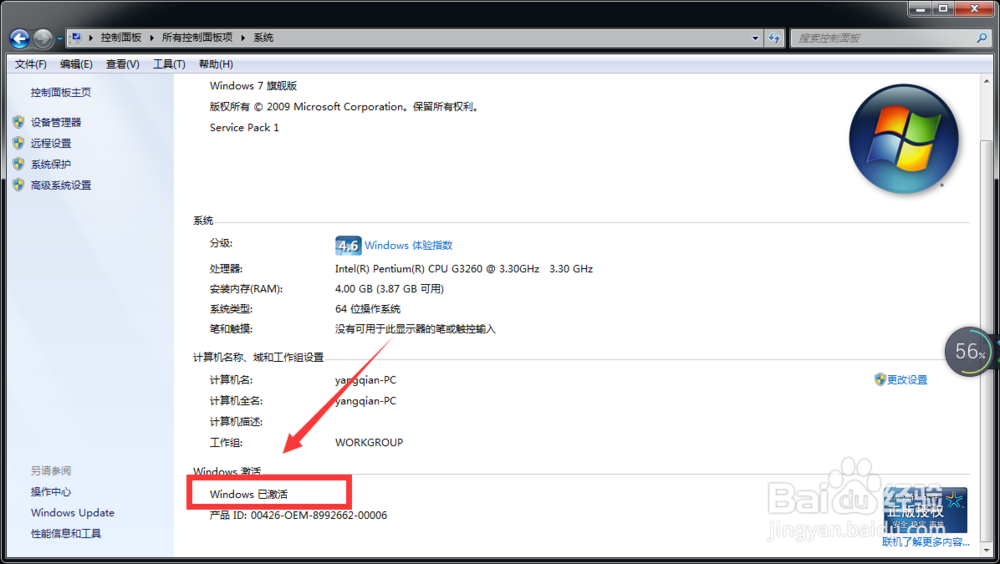Open the 文件(F) menu
The width and height of the screenshot is (1000, 564).
click(x=31, y=64)
